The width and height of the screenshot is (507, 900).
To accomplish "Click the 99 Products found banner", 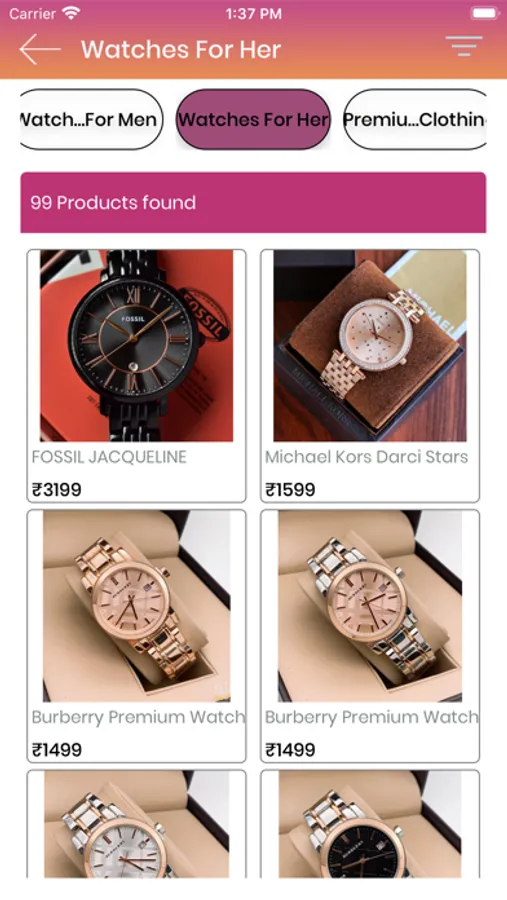I will [253, 203].
